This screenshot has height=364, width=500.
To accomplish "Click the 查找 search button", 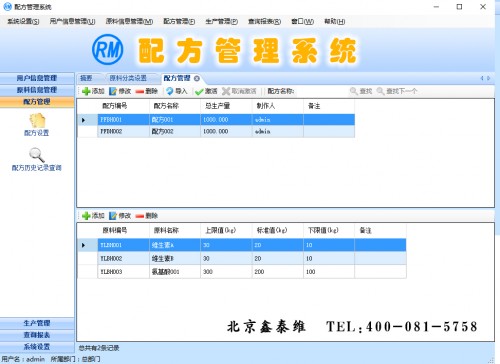I will click(361, 91).
